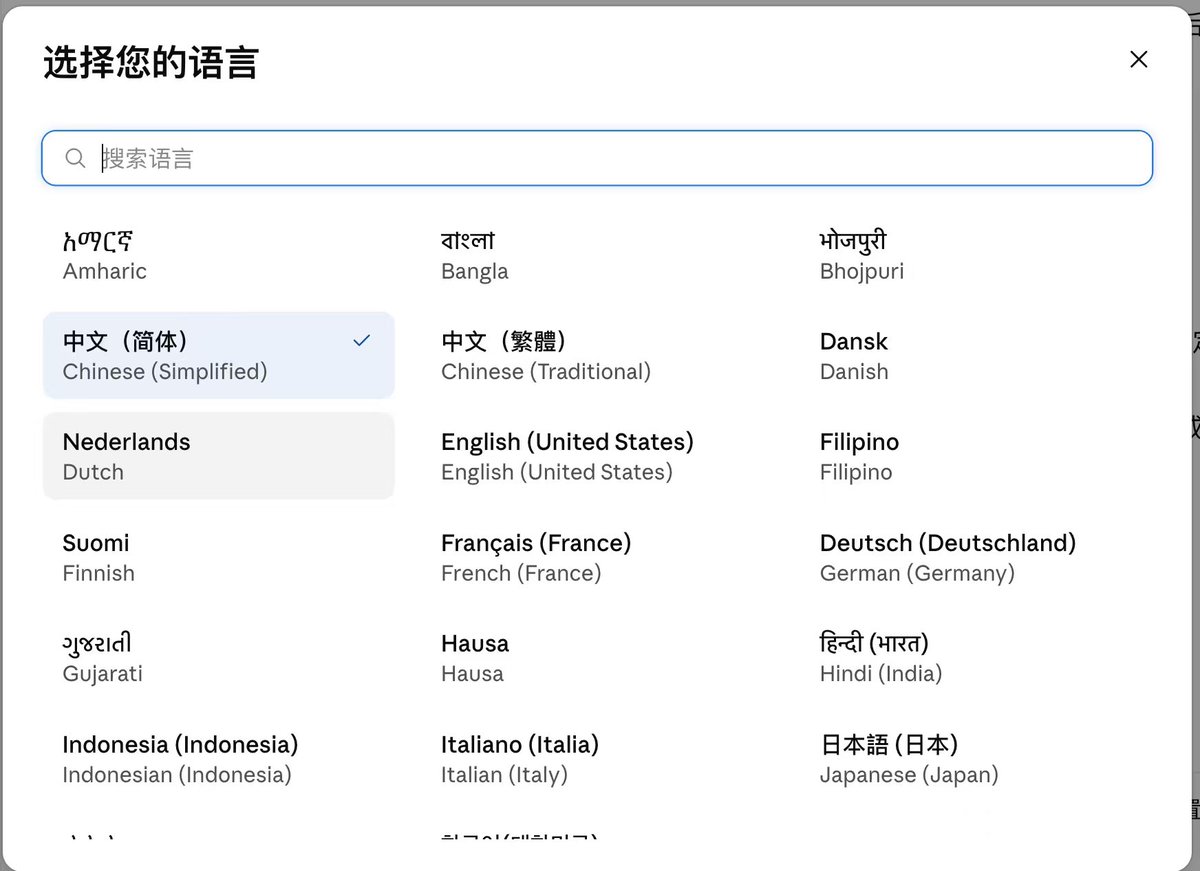Select English (United States)
The height and width of the screenshot is (871, 1200).
pos(597,456)
